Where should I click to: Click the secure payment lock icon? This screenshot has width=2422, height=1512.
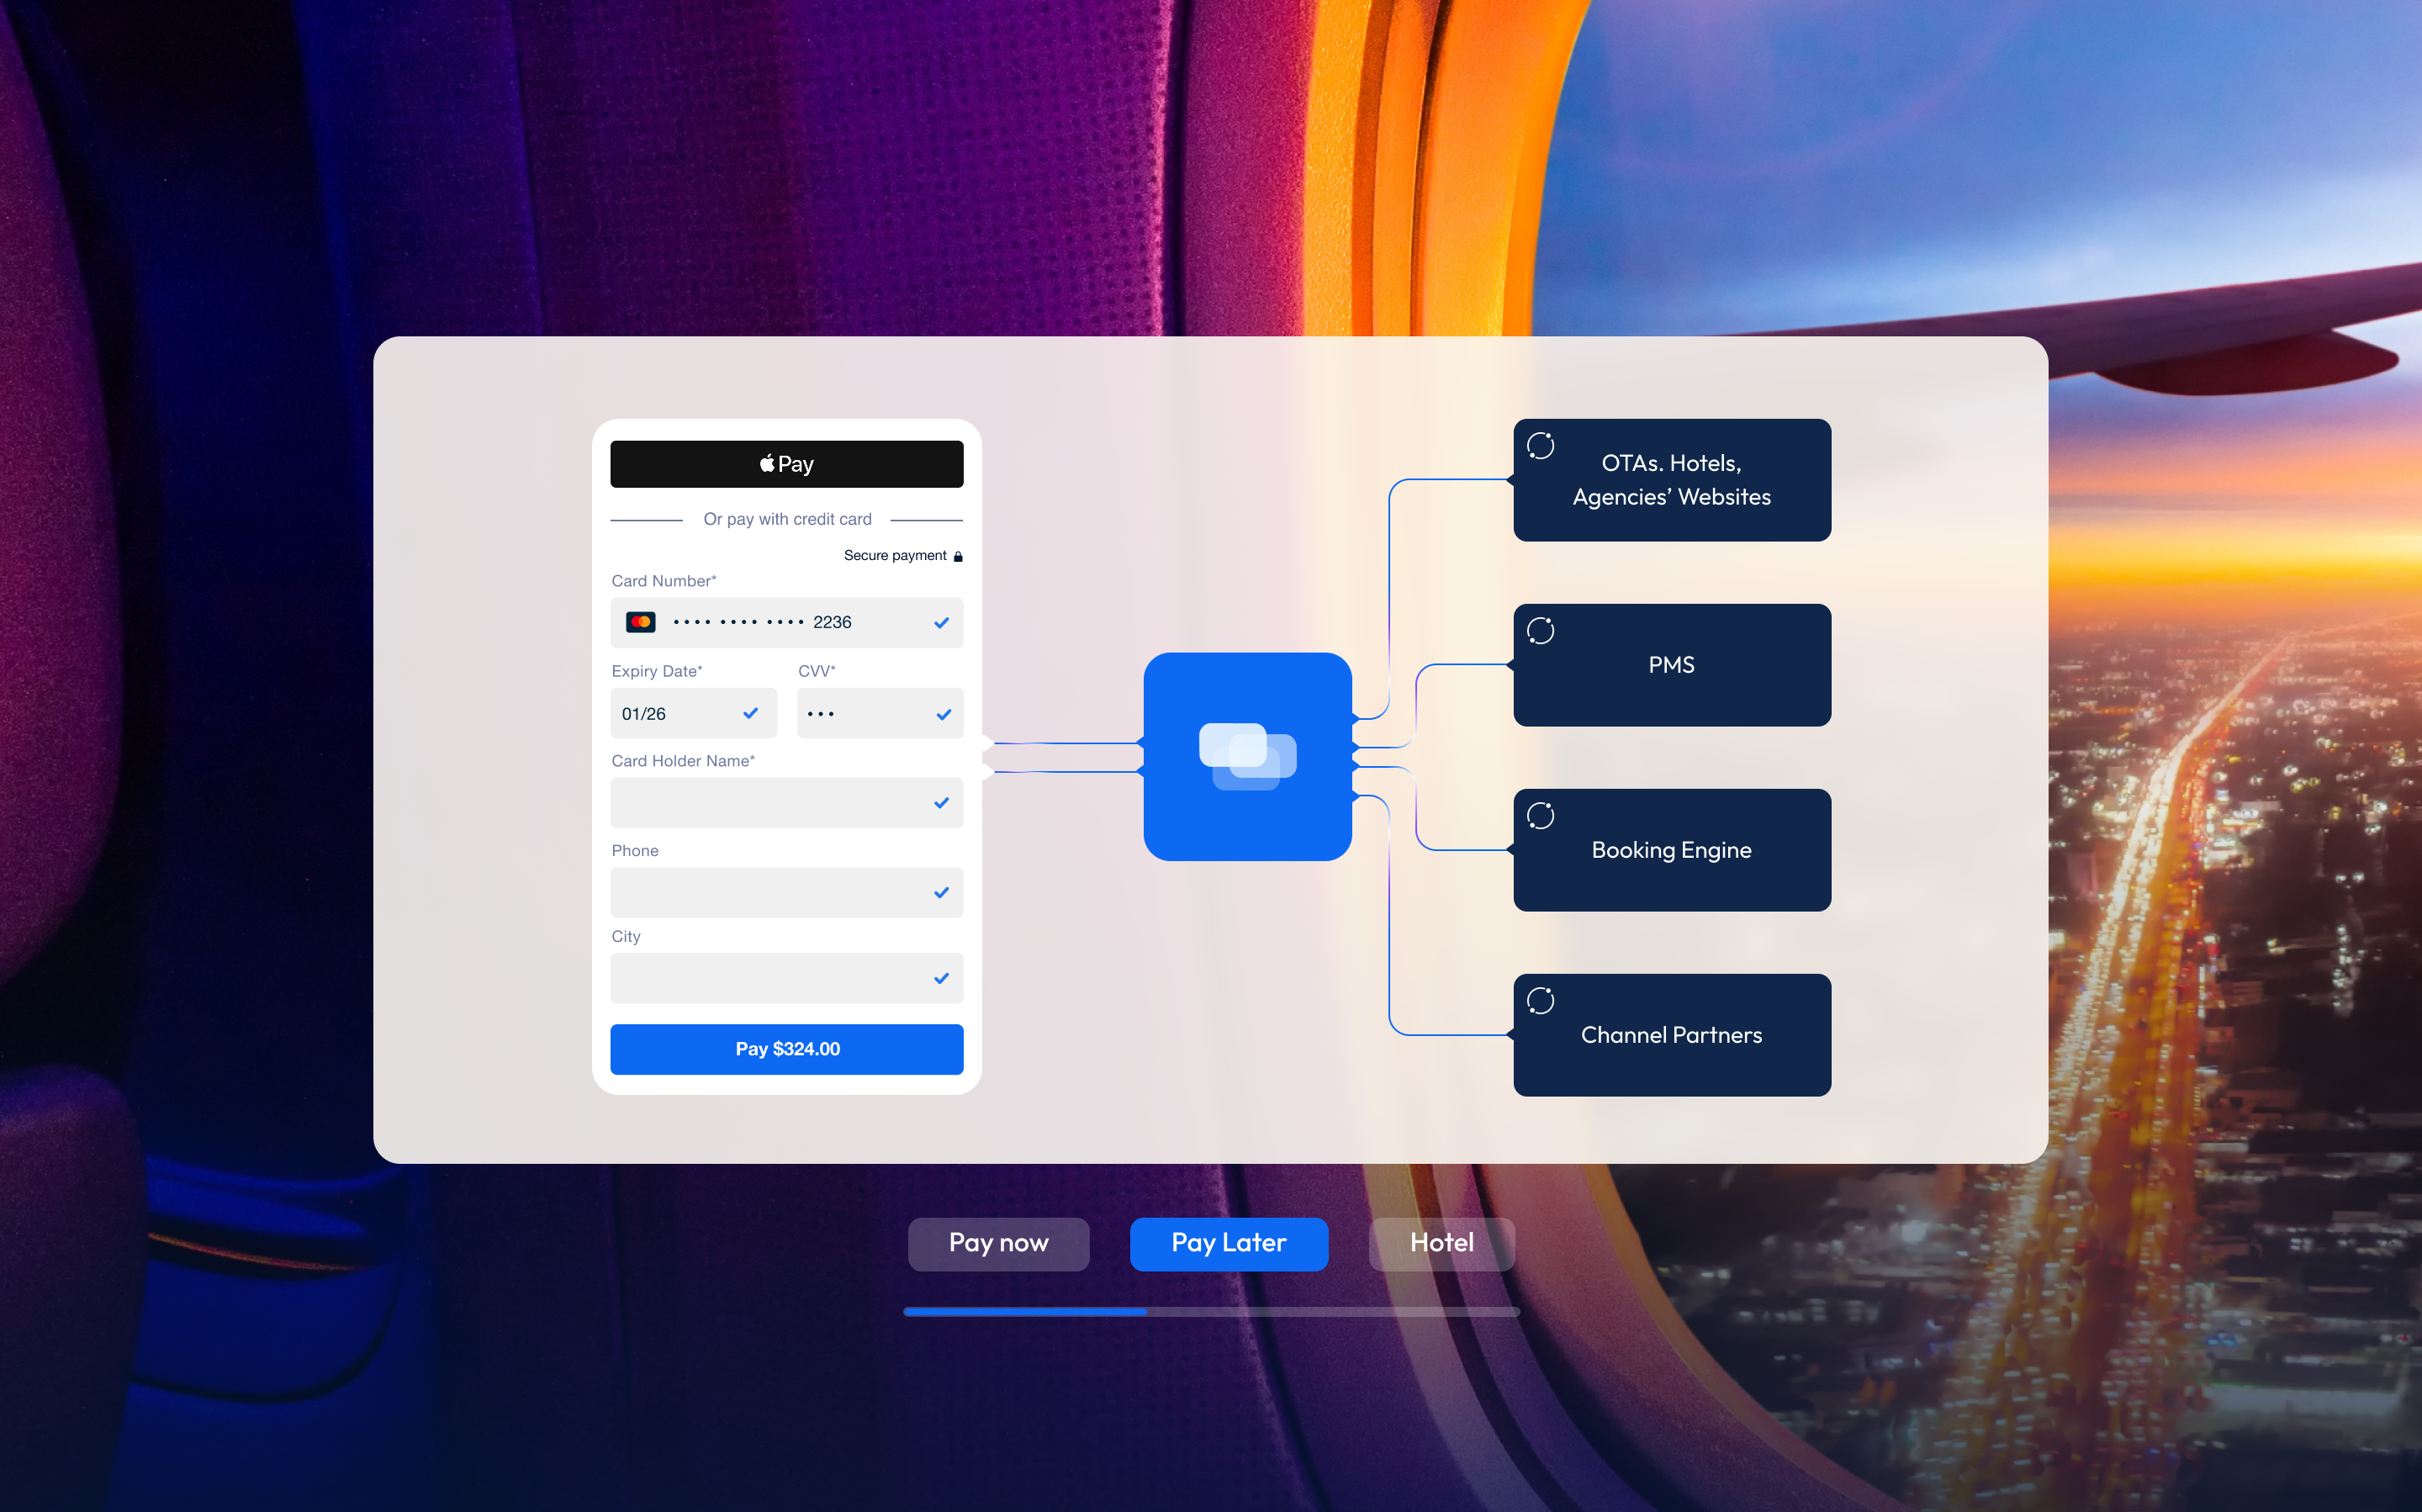[958, 556]
